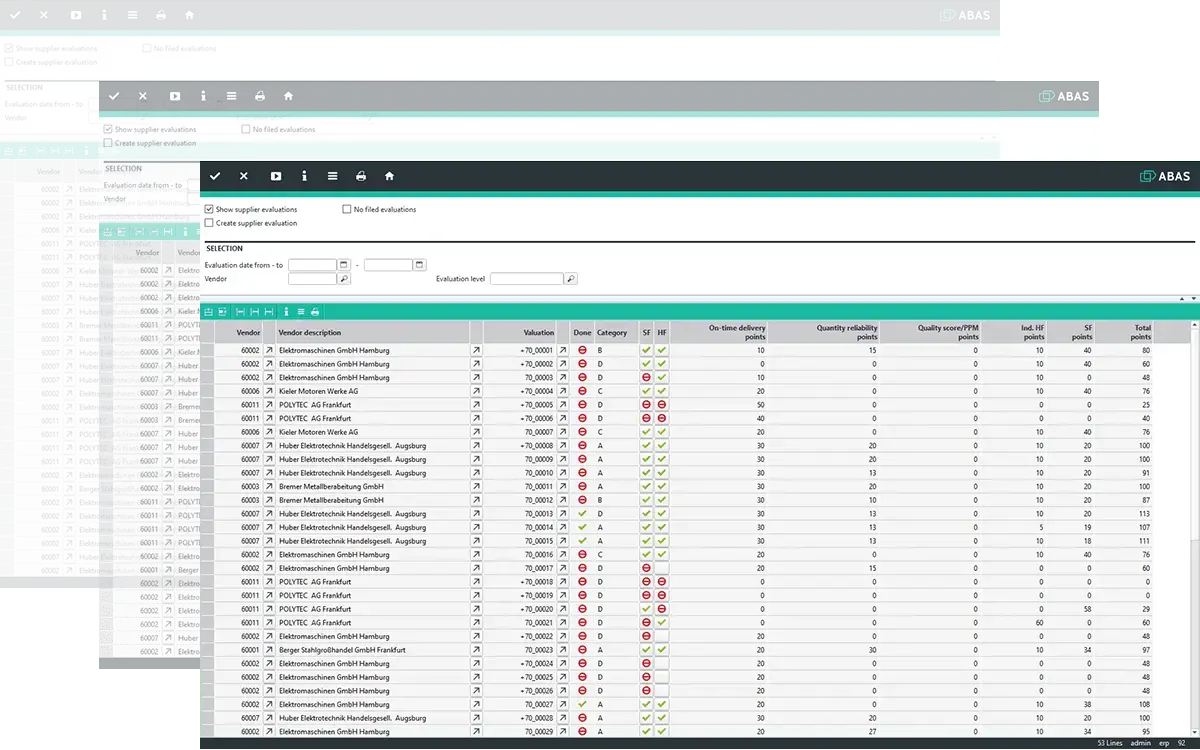Open the first Elektromaschinen GmbH Hamburg record arrow
Image resolution: width=1200 pixels, height=750 pixels.
pos(268,348)
